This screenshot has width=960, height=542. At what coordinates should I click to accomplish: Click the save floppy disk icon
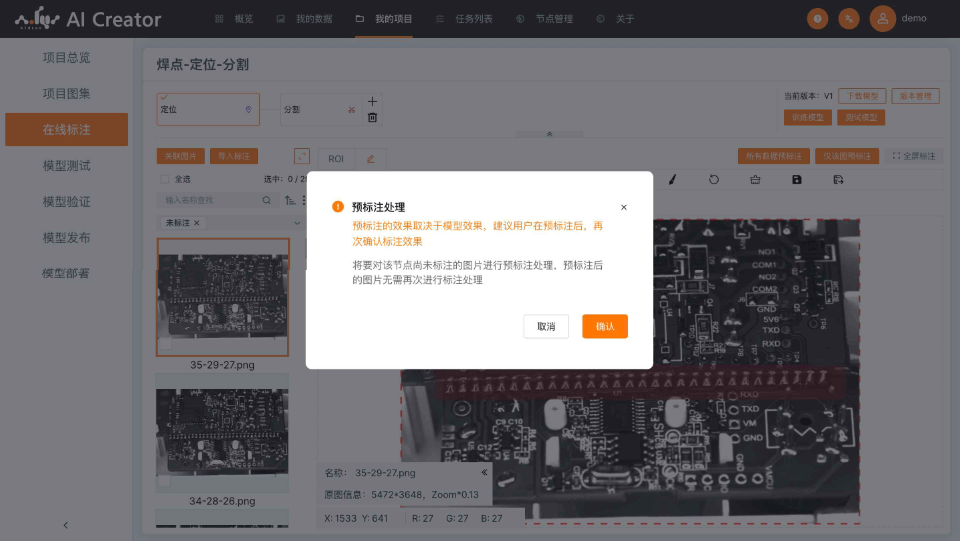coord(796,180)
